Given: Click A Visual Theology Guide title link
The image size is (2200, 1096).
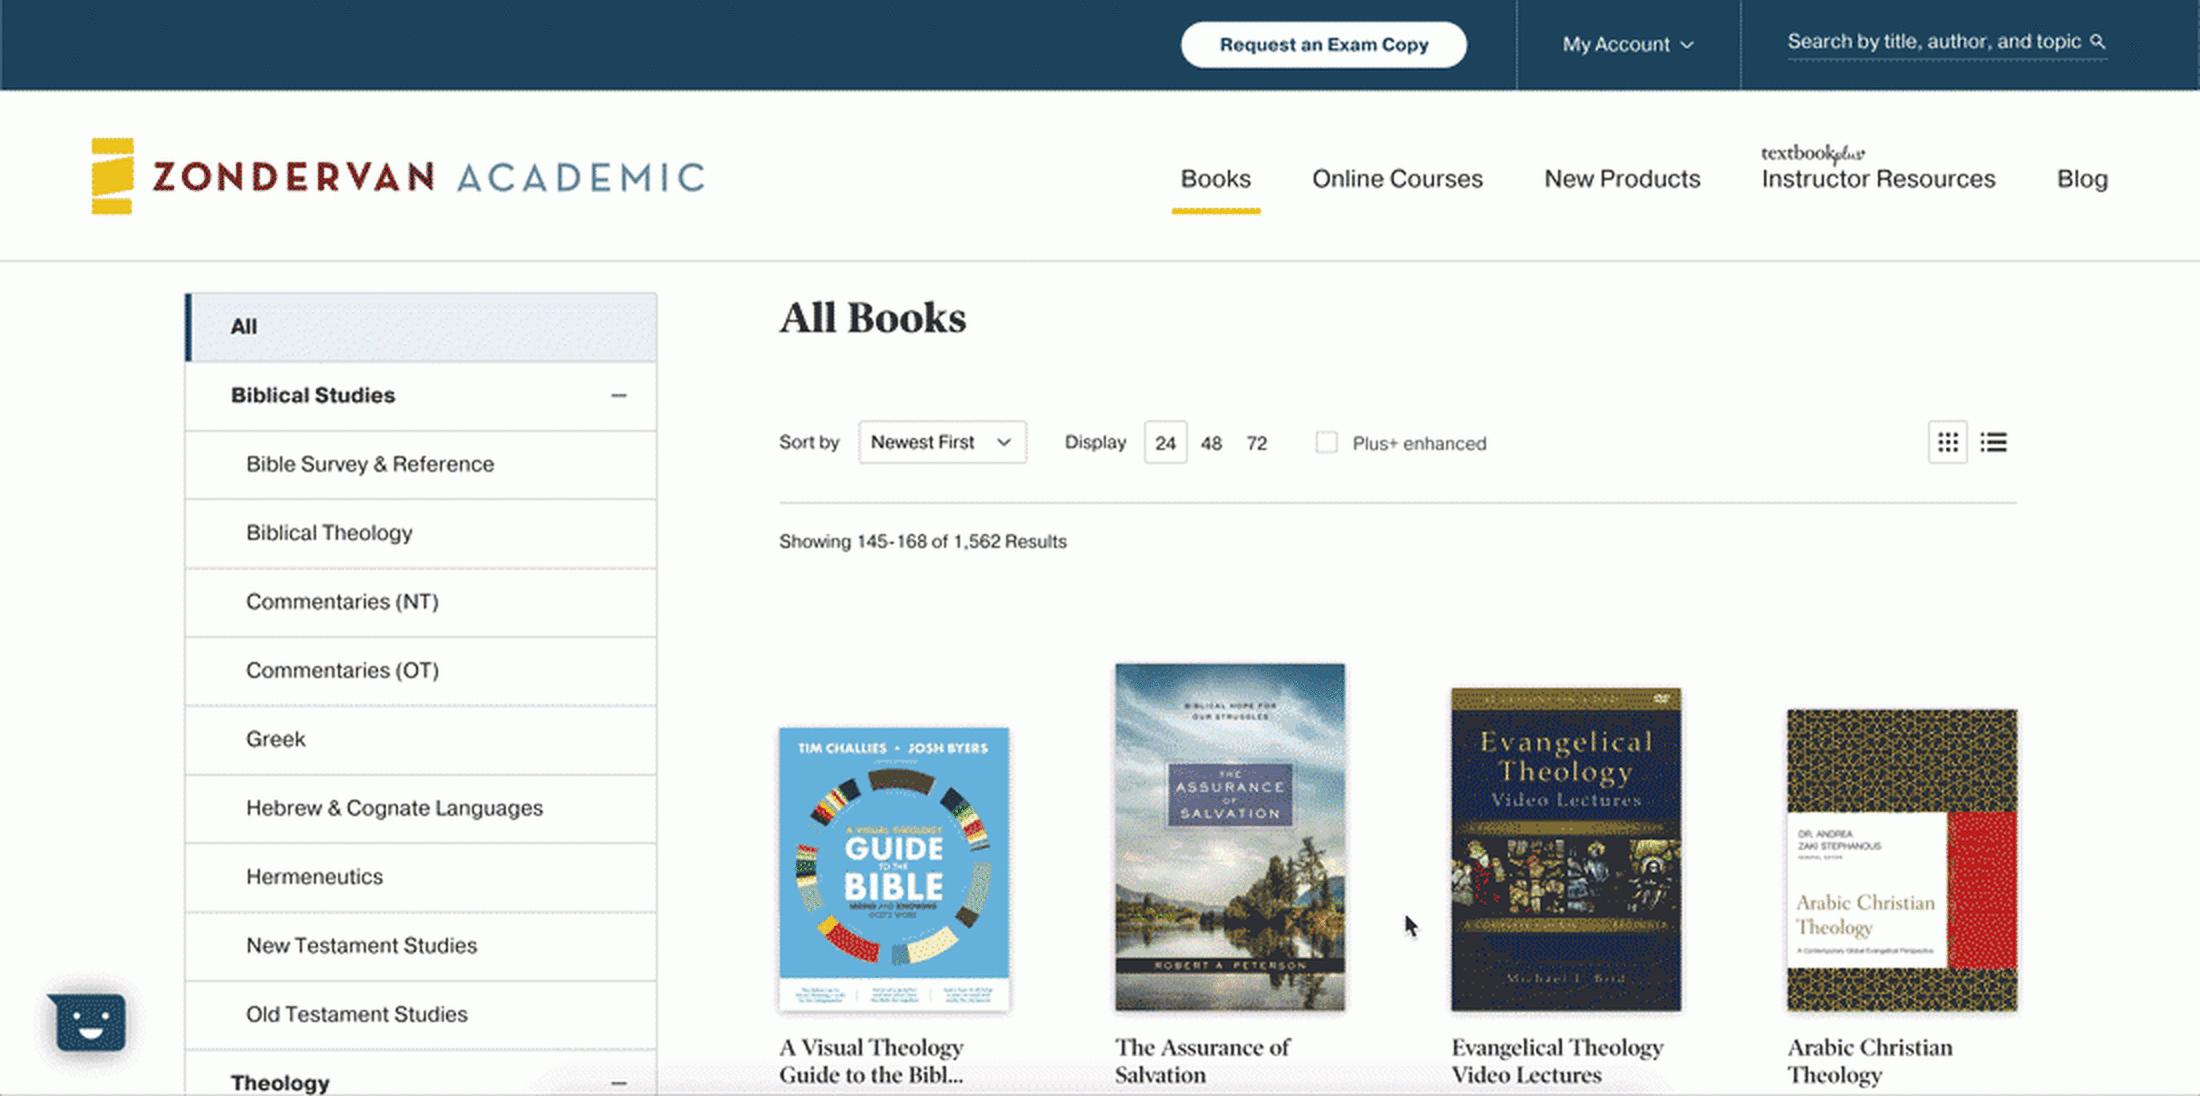Looking at the screenshot, I should (872, 1061).
